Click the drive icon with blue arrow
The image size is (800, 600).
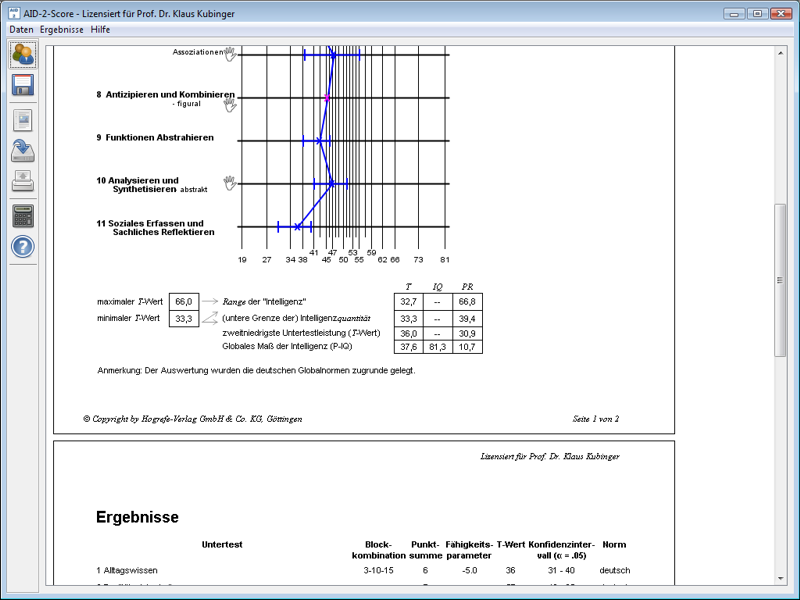(23, 151)
